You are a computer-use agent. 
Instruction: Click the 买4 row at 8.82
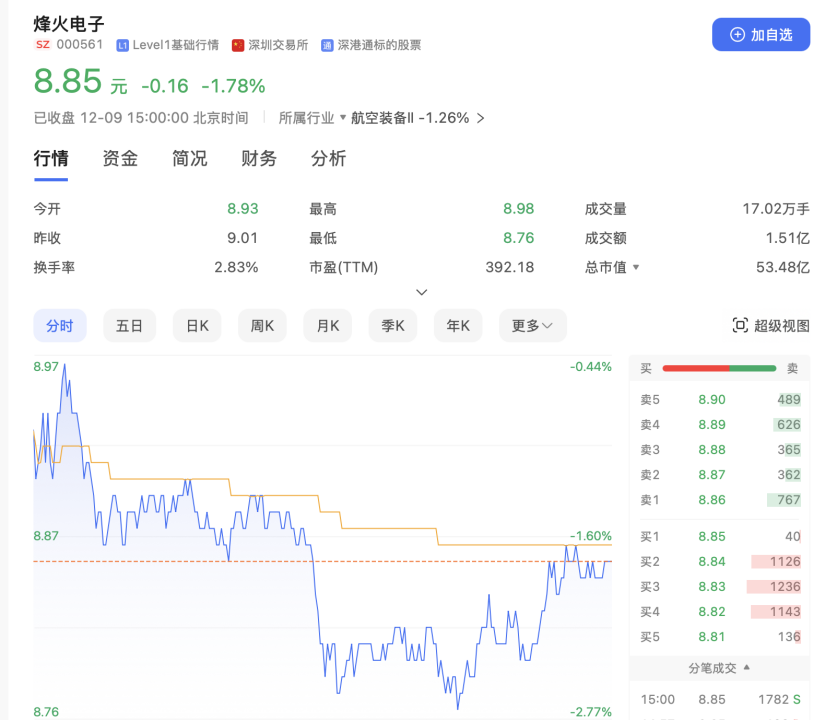(x=720, y=612)
